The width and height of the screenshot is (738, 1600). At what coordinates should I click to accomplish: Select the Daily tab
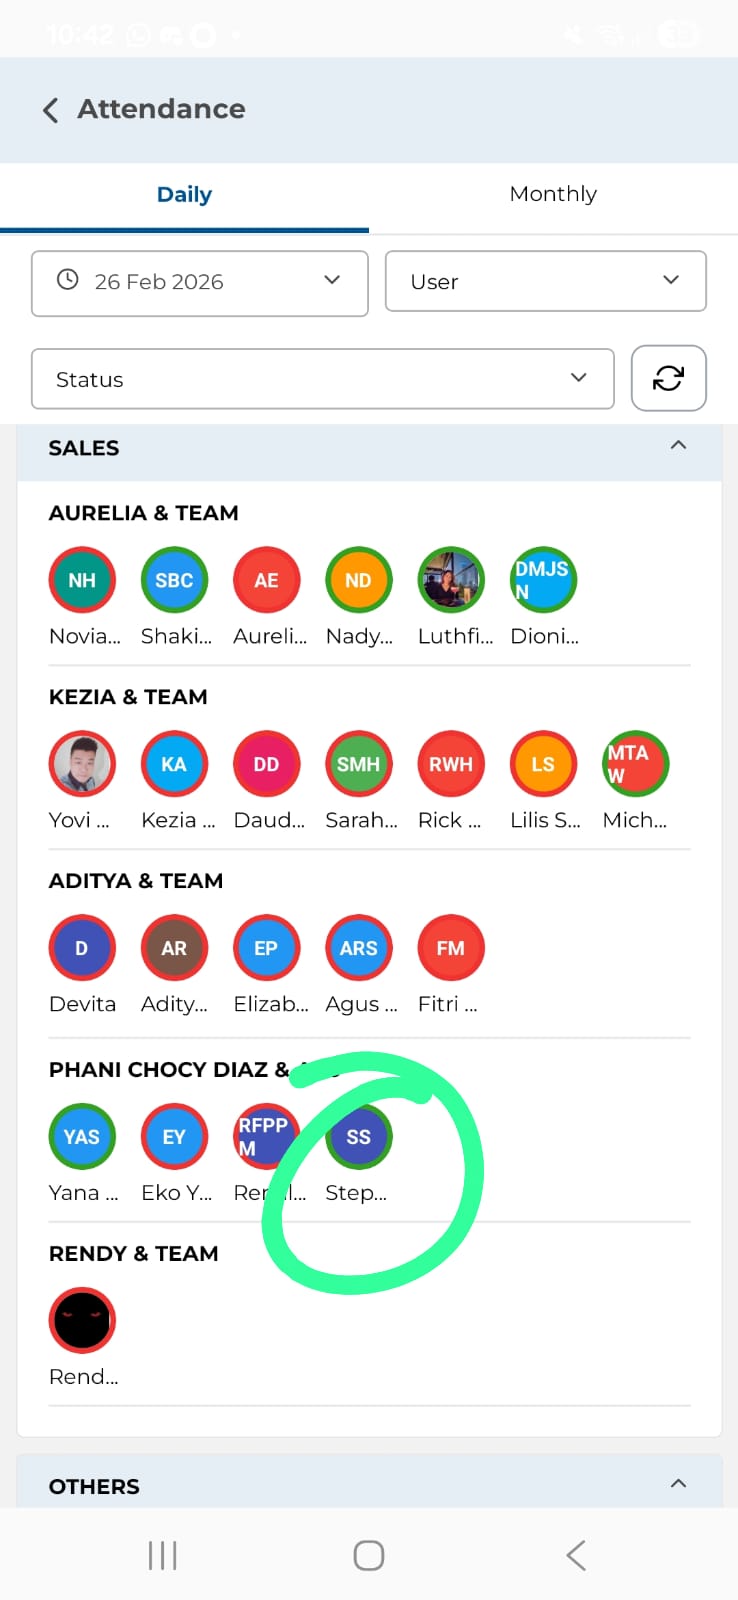[184, 195]
